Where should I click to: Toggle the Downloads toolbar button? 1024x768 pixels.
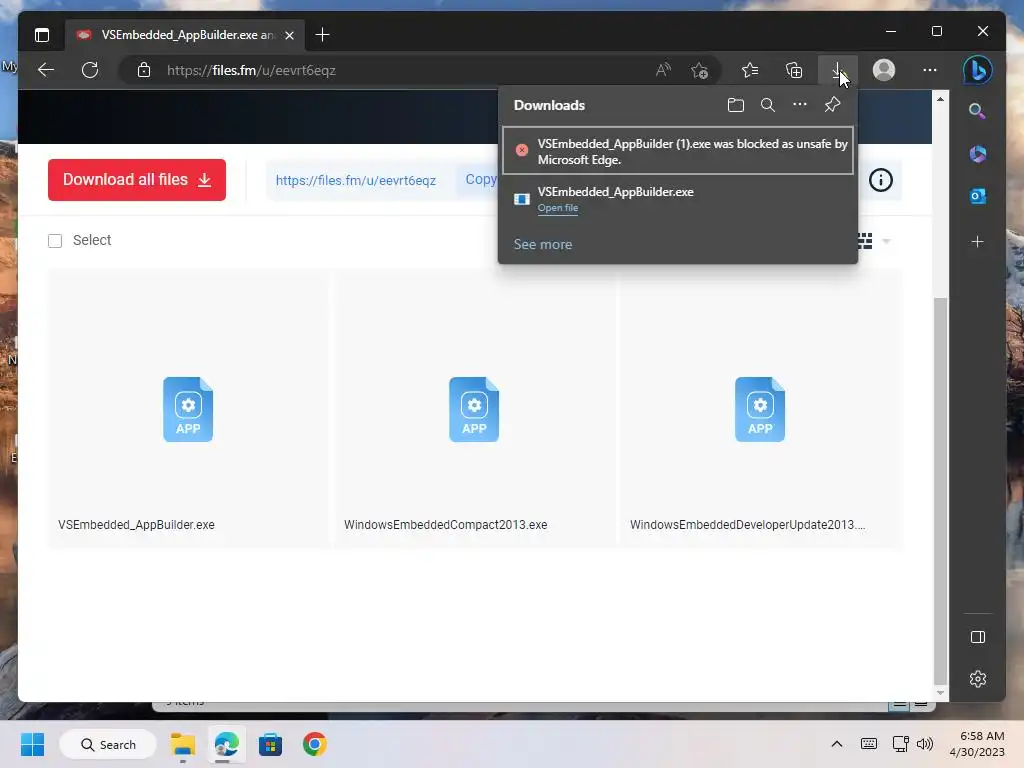[x=837, y=70]
